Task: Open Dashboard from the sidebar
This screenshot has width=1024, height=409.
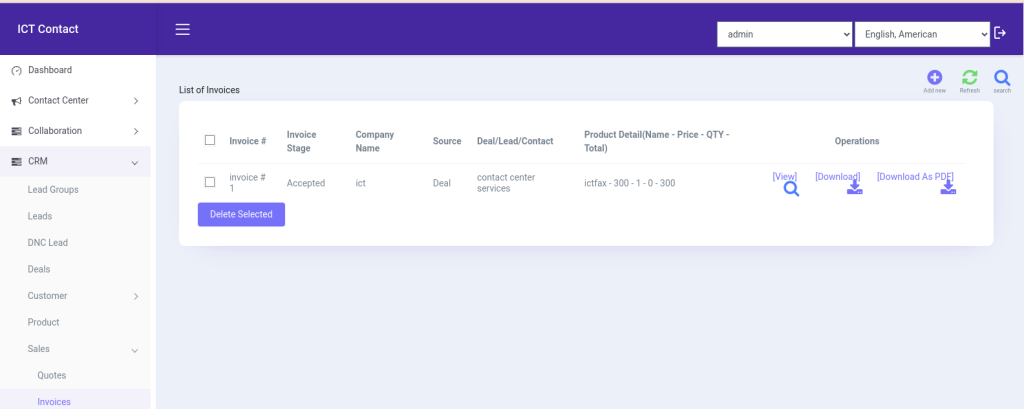Action: pyautogui.click(x=49, y=70)
